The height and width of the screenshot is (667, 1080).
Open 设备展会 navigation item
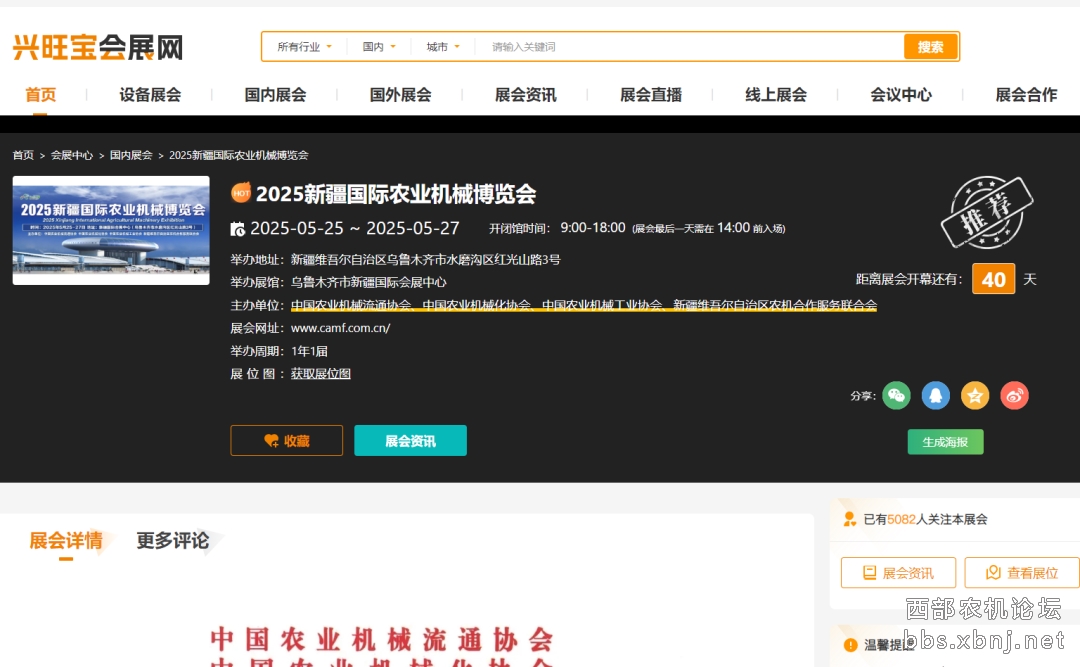pyautogui.click(x=150, y=95)
